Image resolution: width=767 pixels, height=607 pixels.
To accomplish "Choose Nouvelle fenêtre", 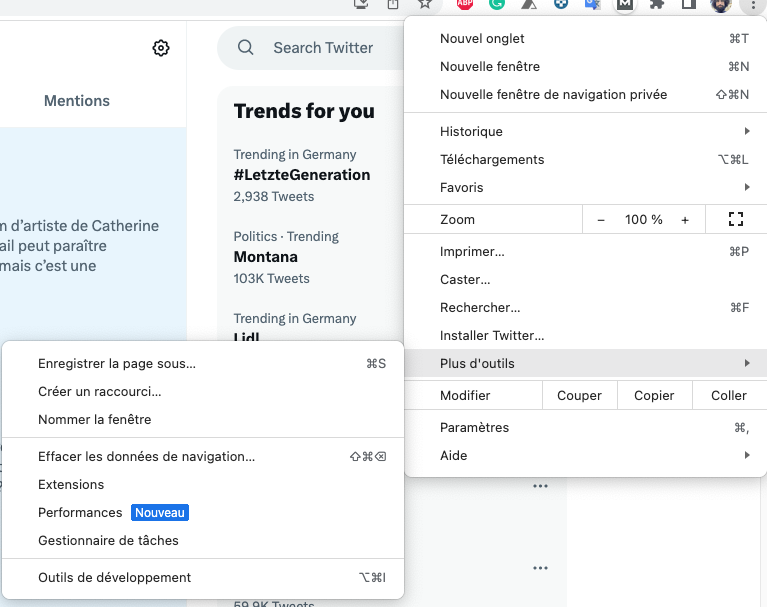I will pyautogui.click(x=586, y=67).
